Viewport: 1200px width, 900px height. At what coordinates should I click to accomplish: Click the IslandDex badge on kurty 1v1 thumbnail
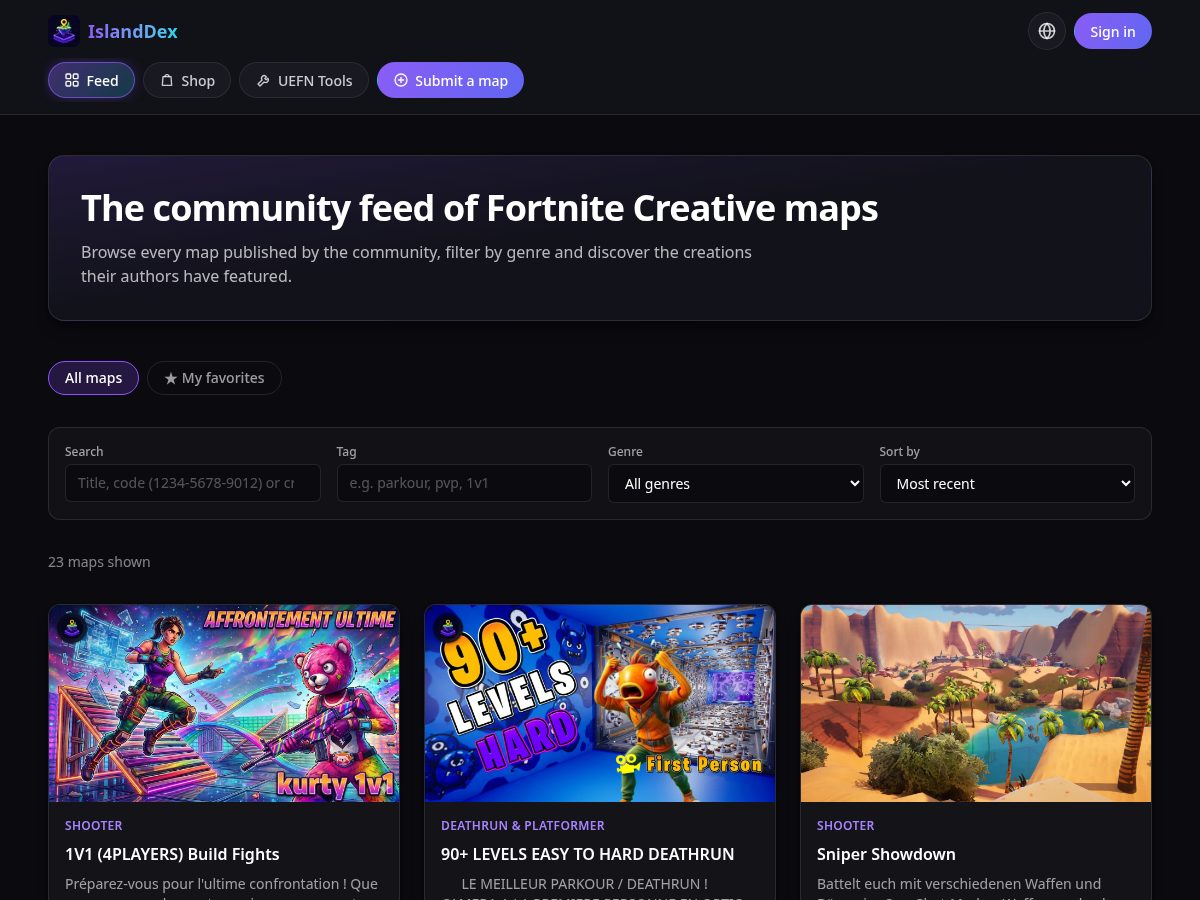coord(71,627)
